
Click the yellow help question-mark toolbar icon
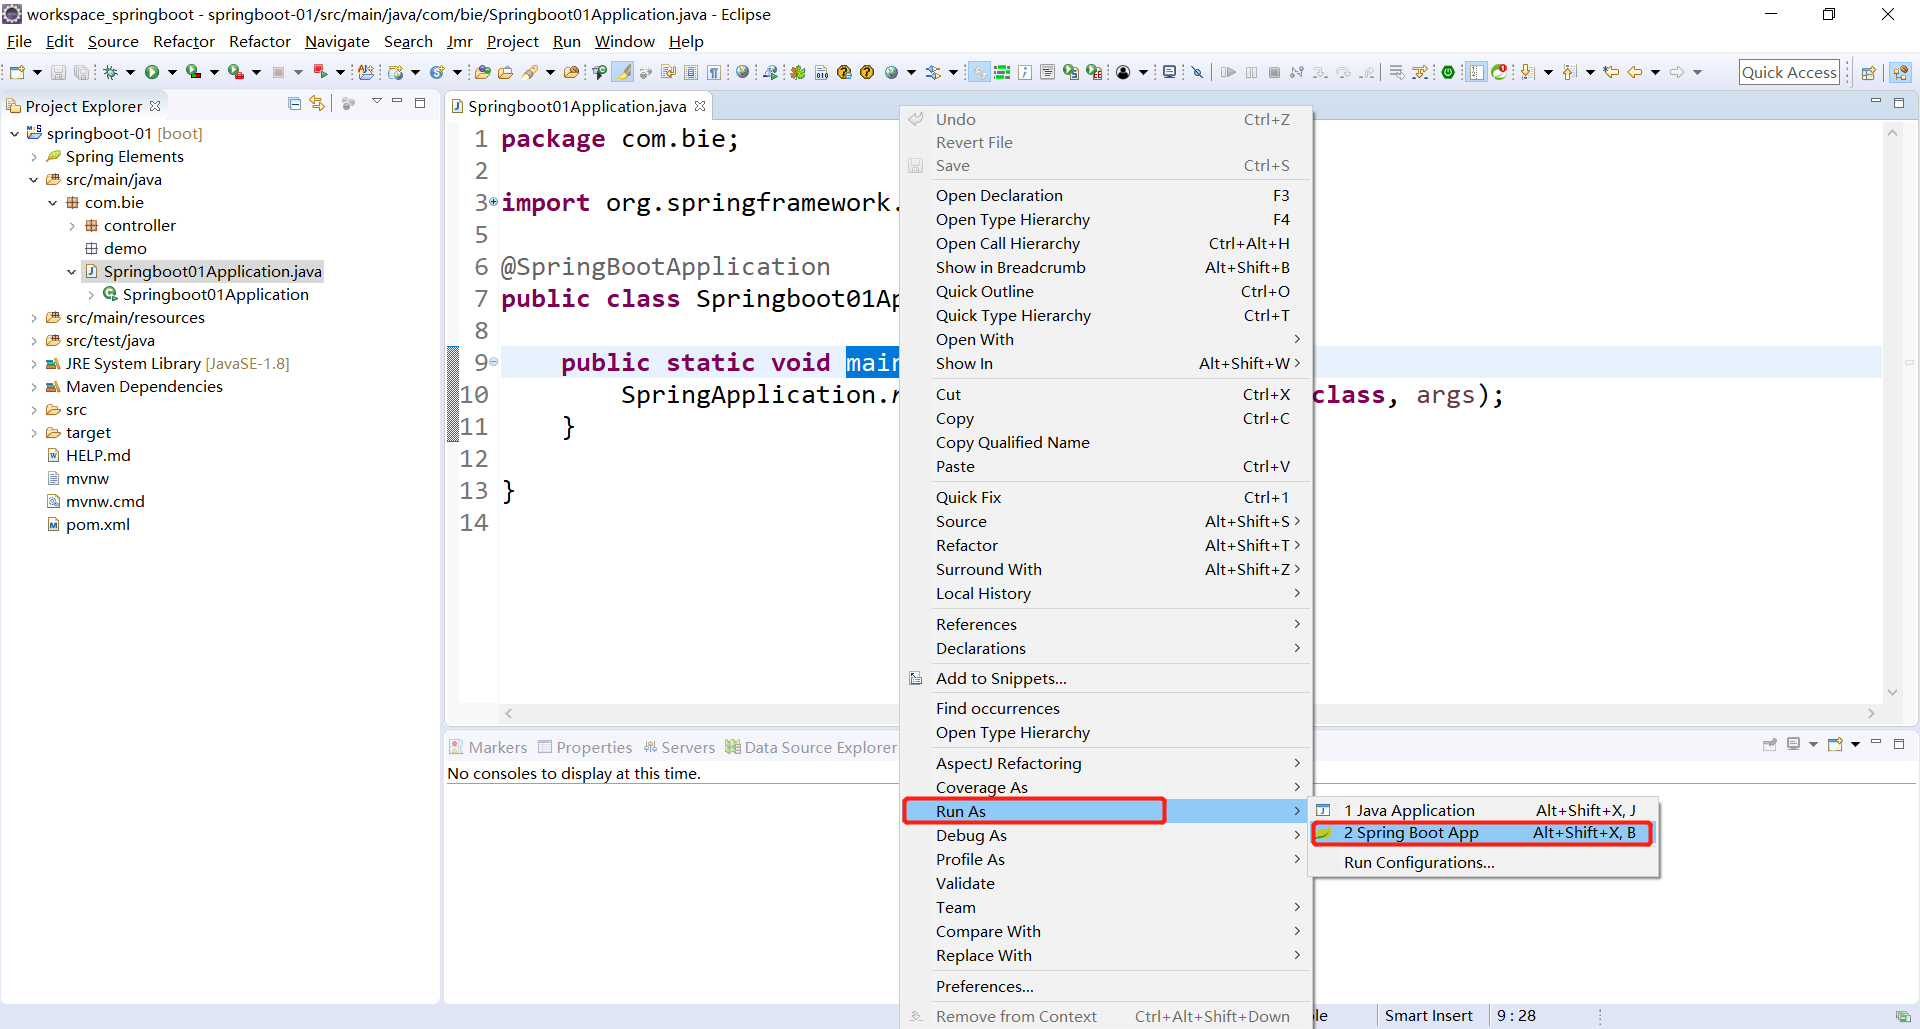[x=867, y=72]
